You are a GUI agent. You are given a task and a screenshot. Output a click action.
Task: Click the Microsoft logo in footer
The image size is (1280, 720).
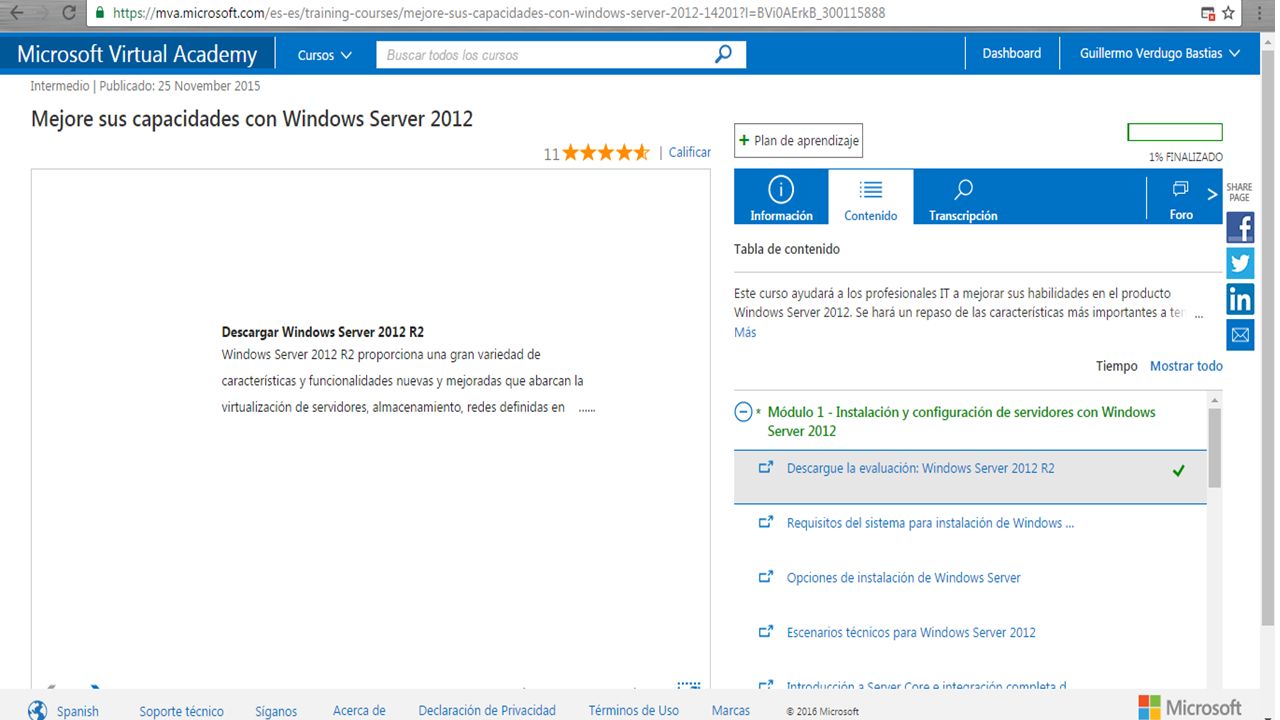click(x=1189, y=708)
